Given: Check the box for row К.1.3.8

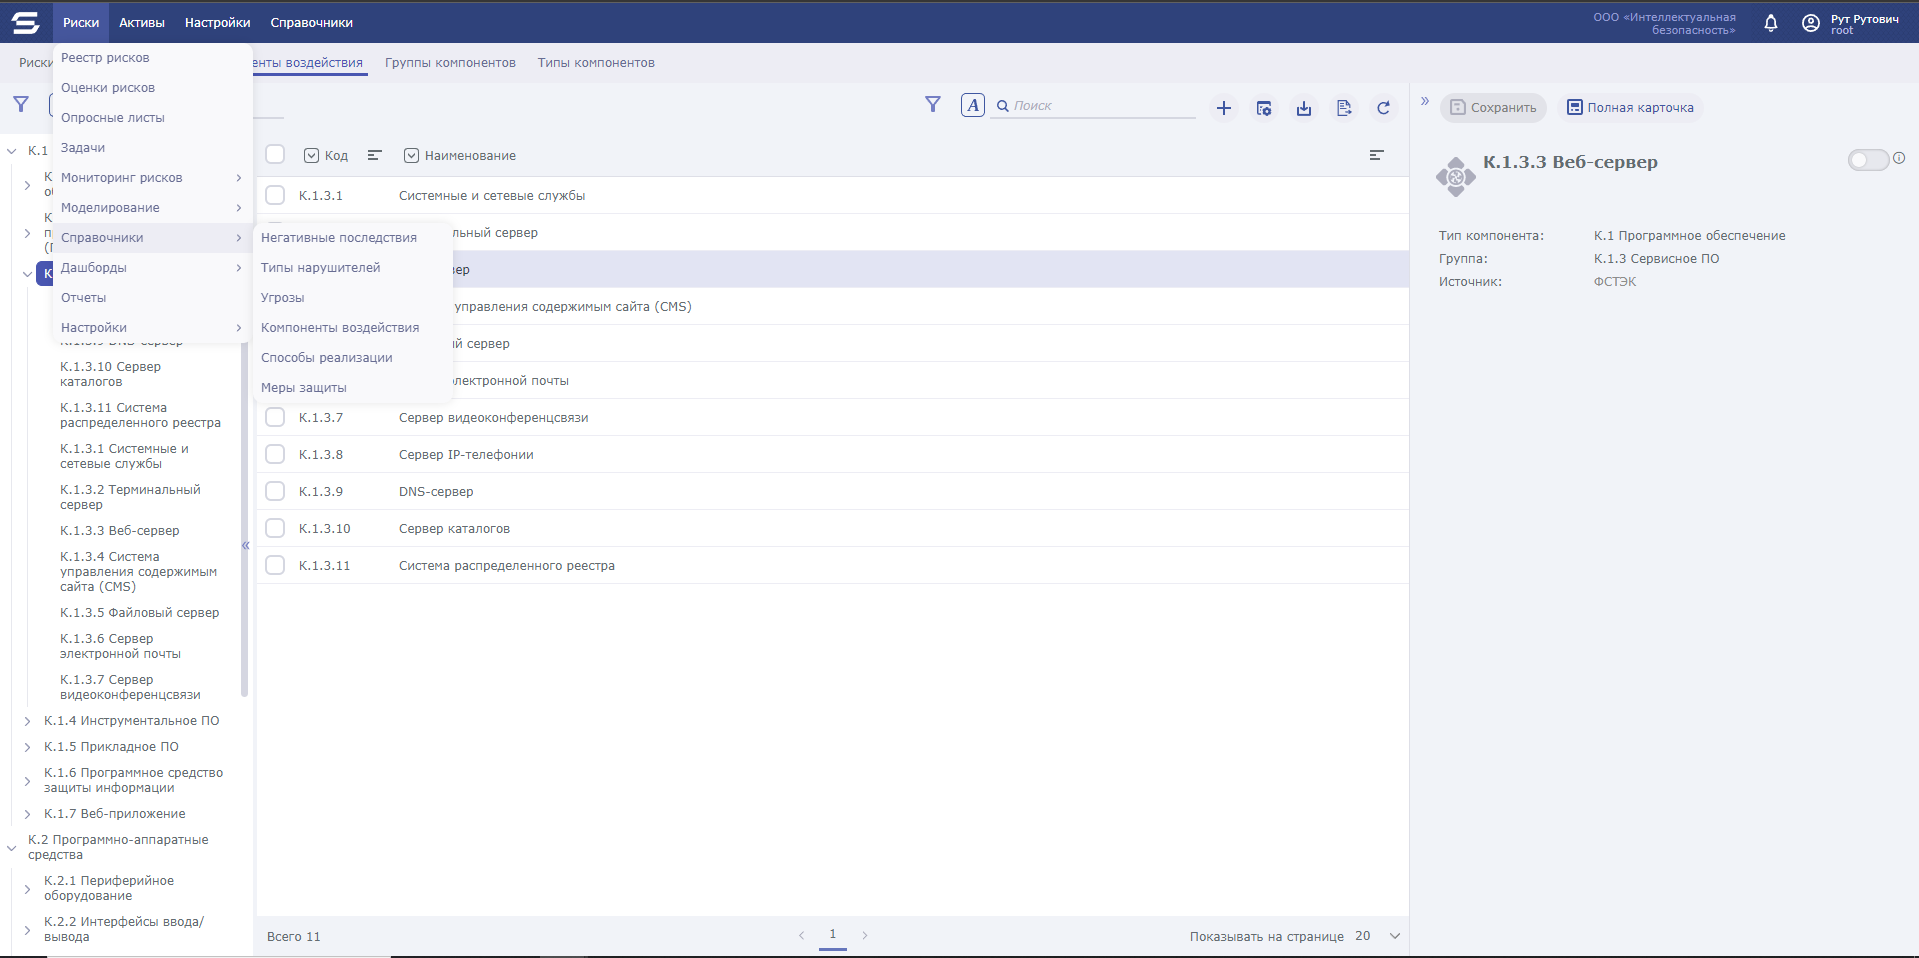Looking at the screenshot, I should pos(275,454).
